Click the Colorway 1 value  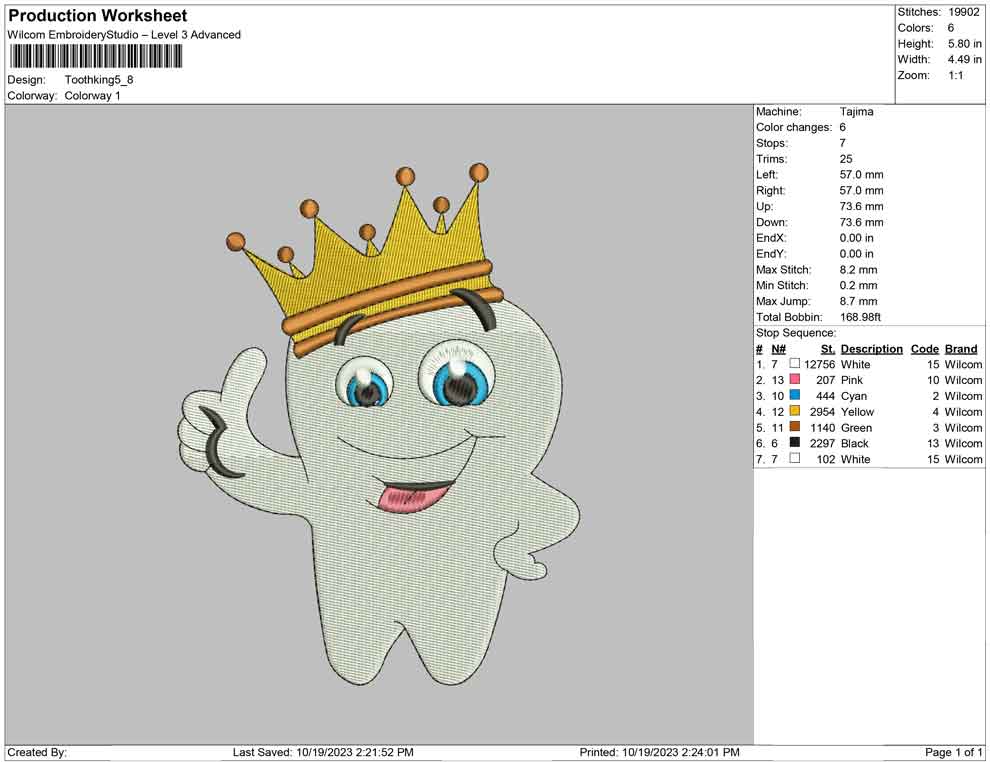click(92, 96)
